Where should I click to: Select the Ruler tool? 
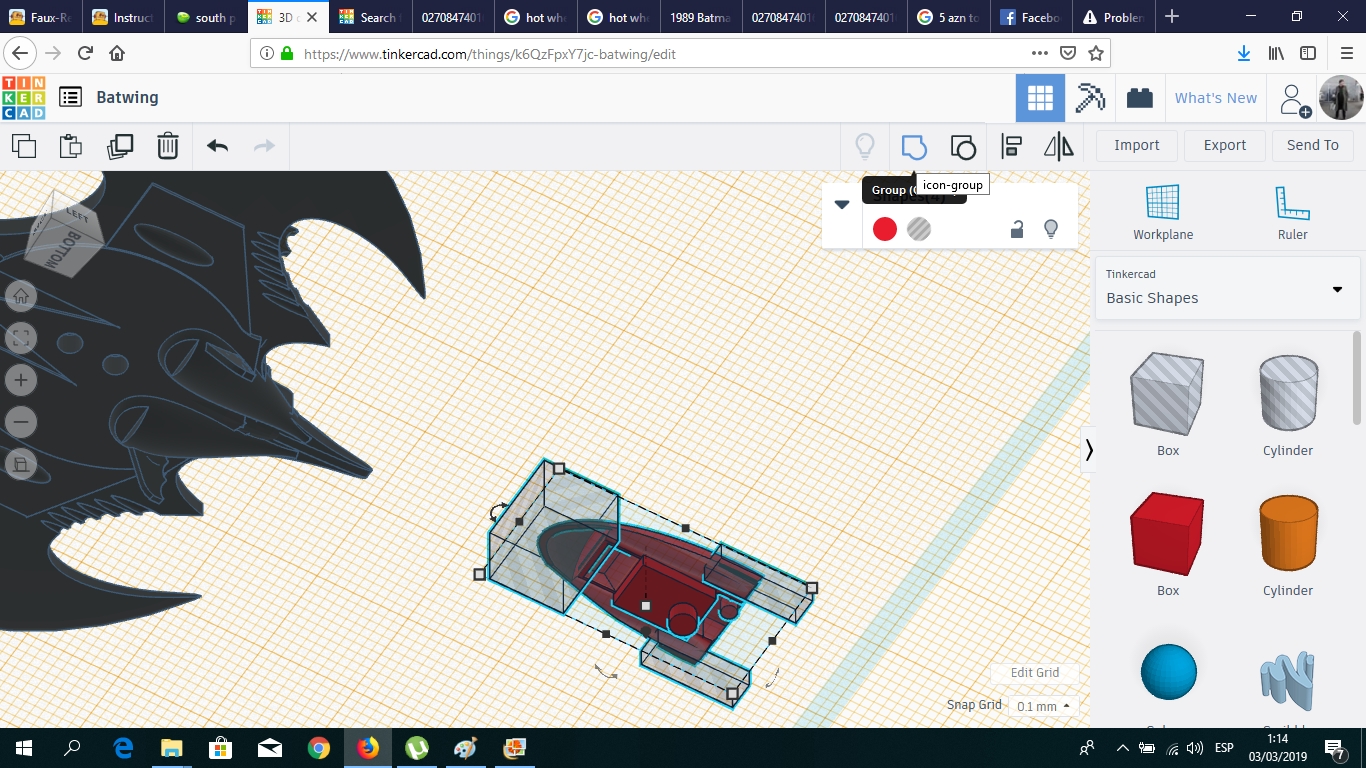coord(1292,213)
